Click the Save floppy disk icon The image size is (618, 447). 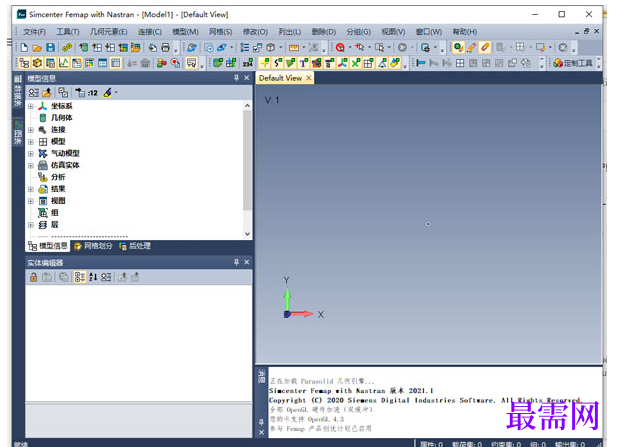(x=50, y=48)
